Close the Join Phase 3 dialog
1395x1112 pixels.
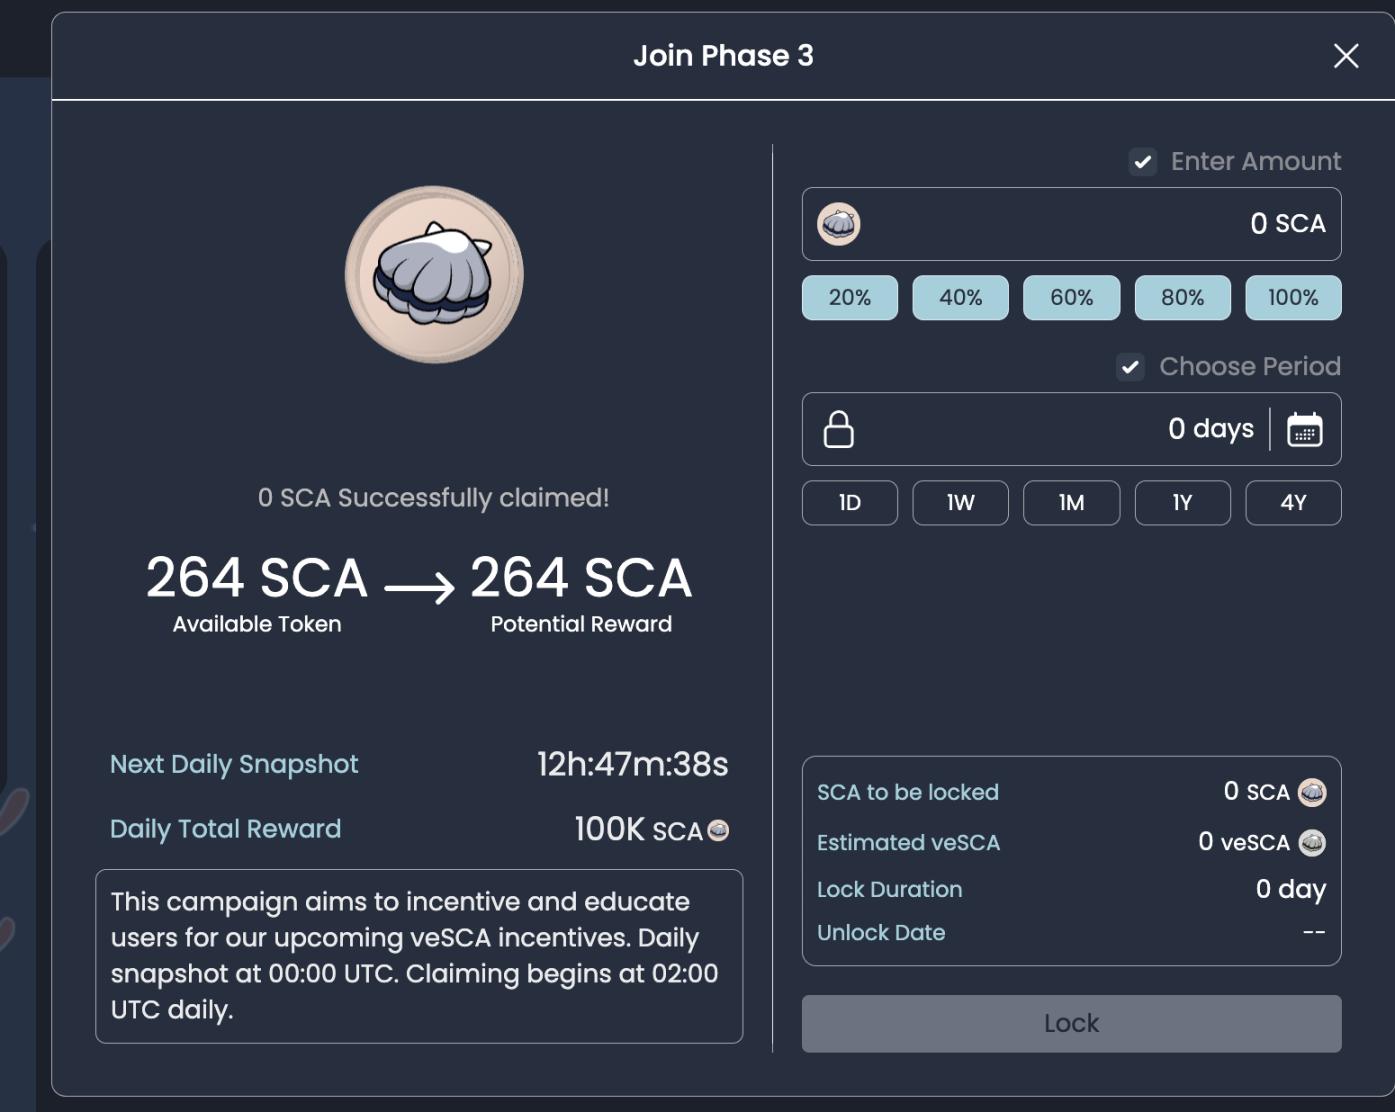click(1346, 56)
